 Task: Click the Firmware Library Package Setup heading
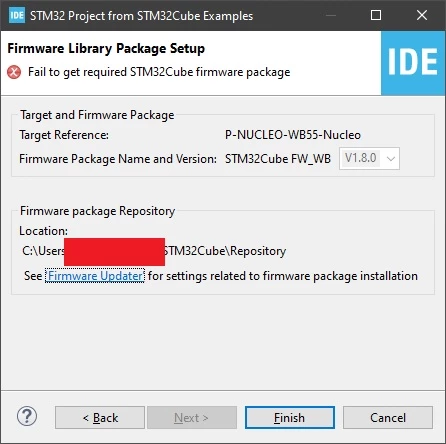[x=106, y=49]
